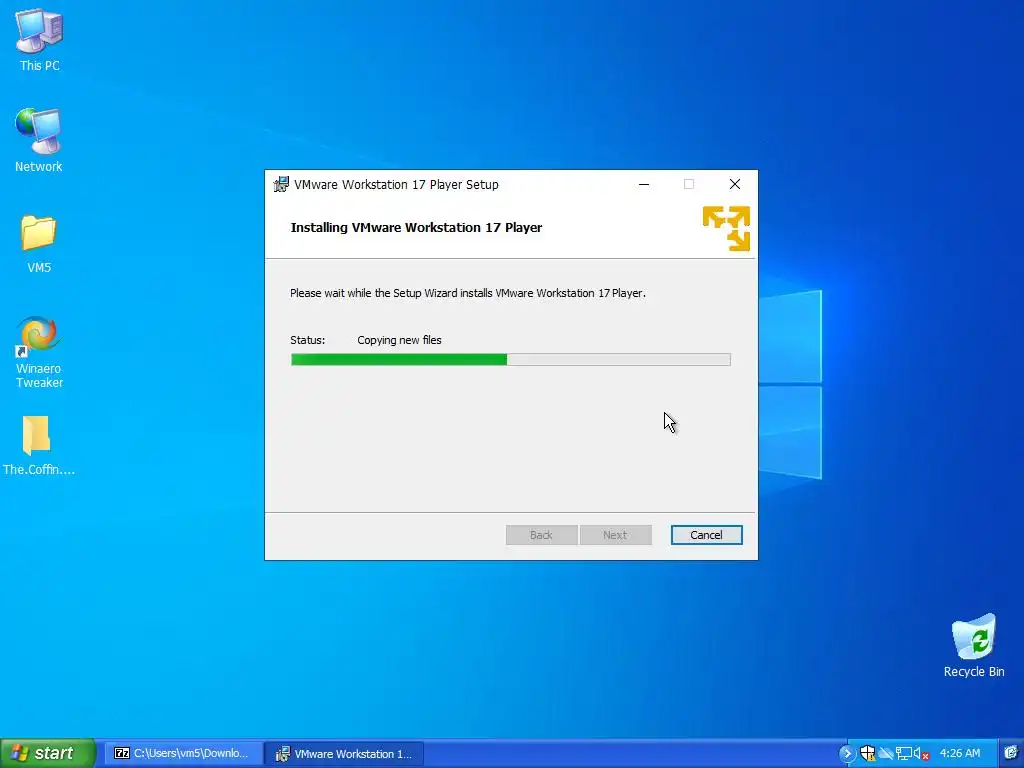Click the 'Please wait while the Setup Wizard' text

[x=468, y=293]
